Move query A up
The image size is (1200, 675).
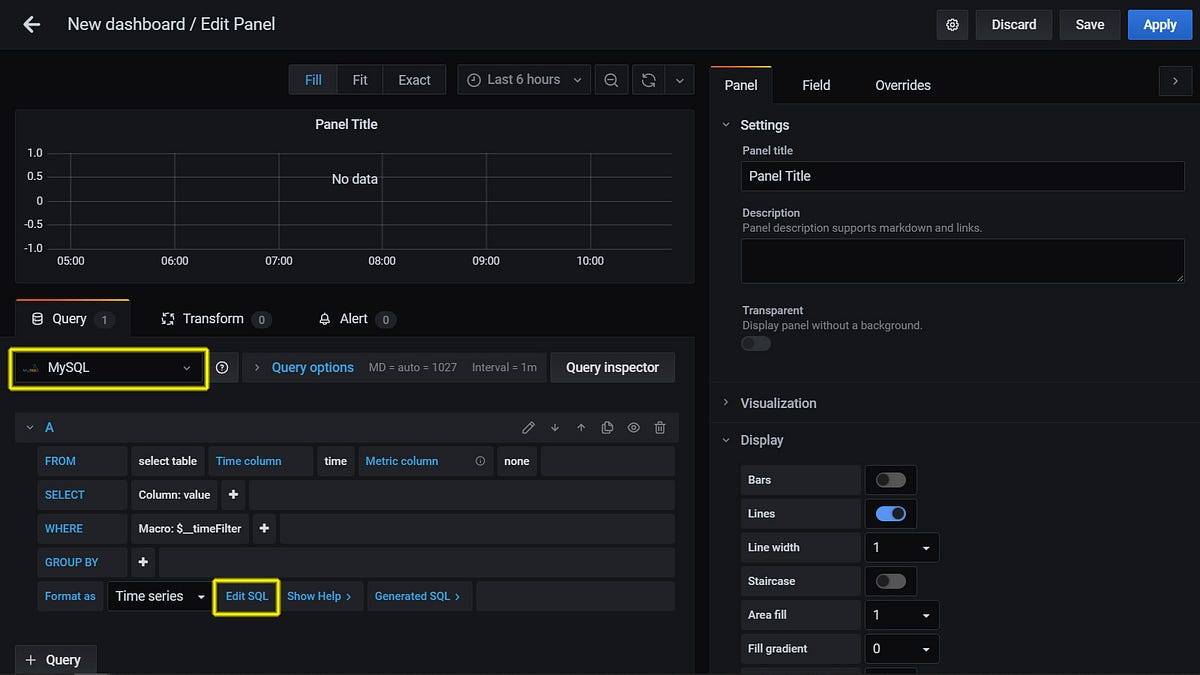pyautogui.click(x=581, y=428)
